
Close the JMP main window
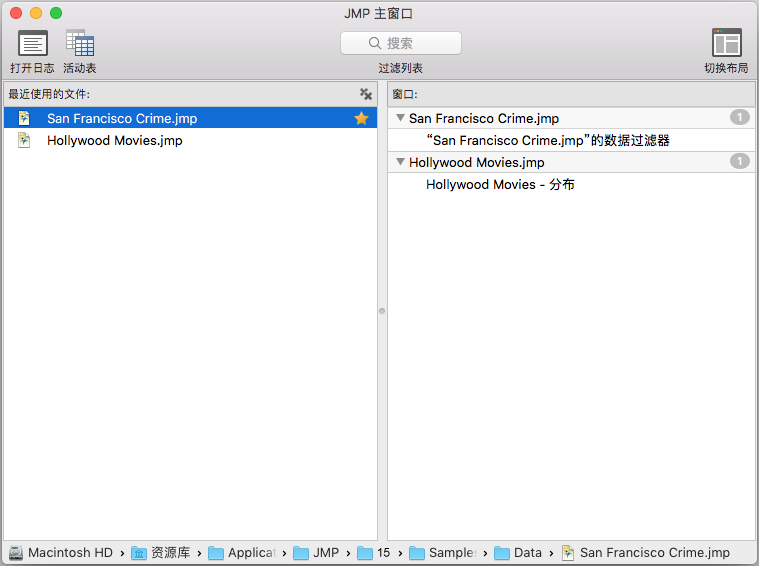click(x=16, y=13)
